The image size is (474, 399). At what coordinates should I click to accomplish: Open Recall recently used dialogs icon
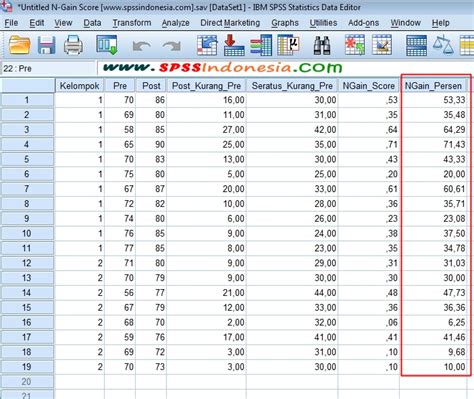click(107, 45)
